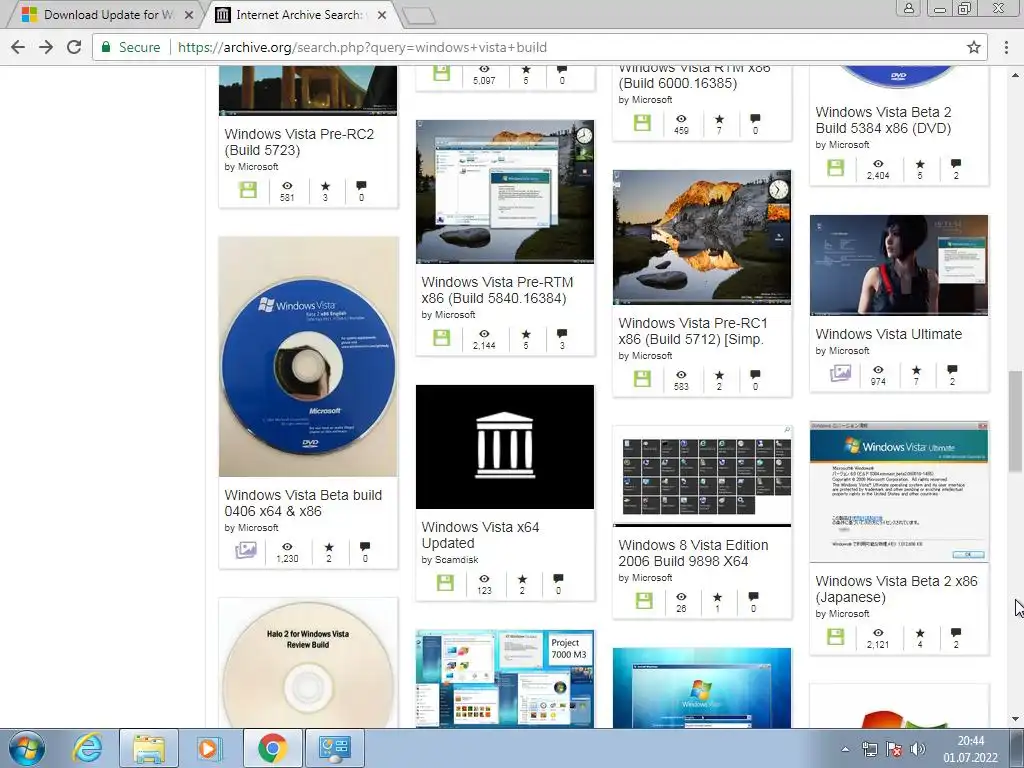The width and height of the screenshot is (1024, 768).
Task: Bookmark this page with the star icon
Action: coord(974,47)
